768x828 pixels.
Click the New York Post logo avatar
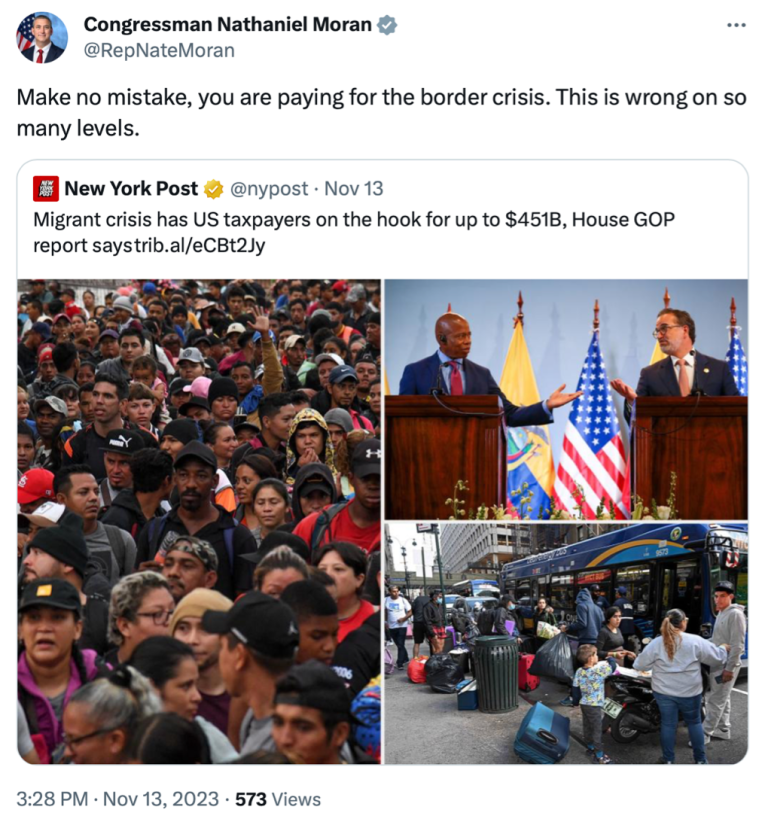(x=45, y=189)
